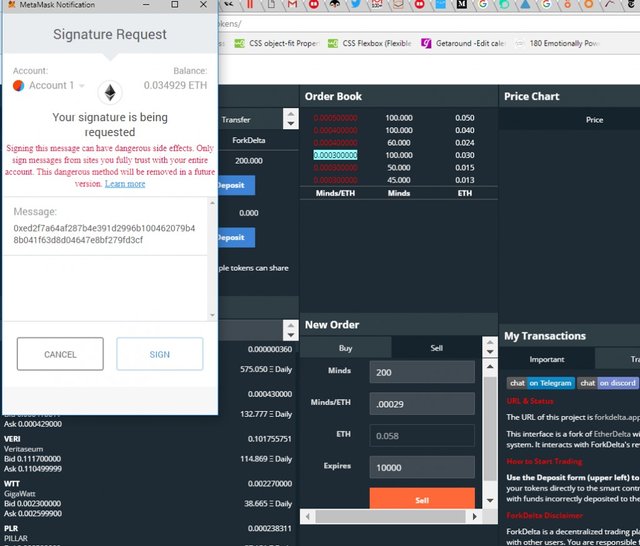Click Deposit button below the 0.000 balance
The height and width of the screenshot is (546, 640).
236,237
